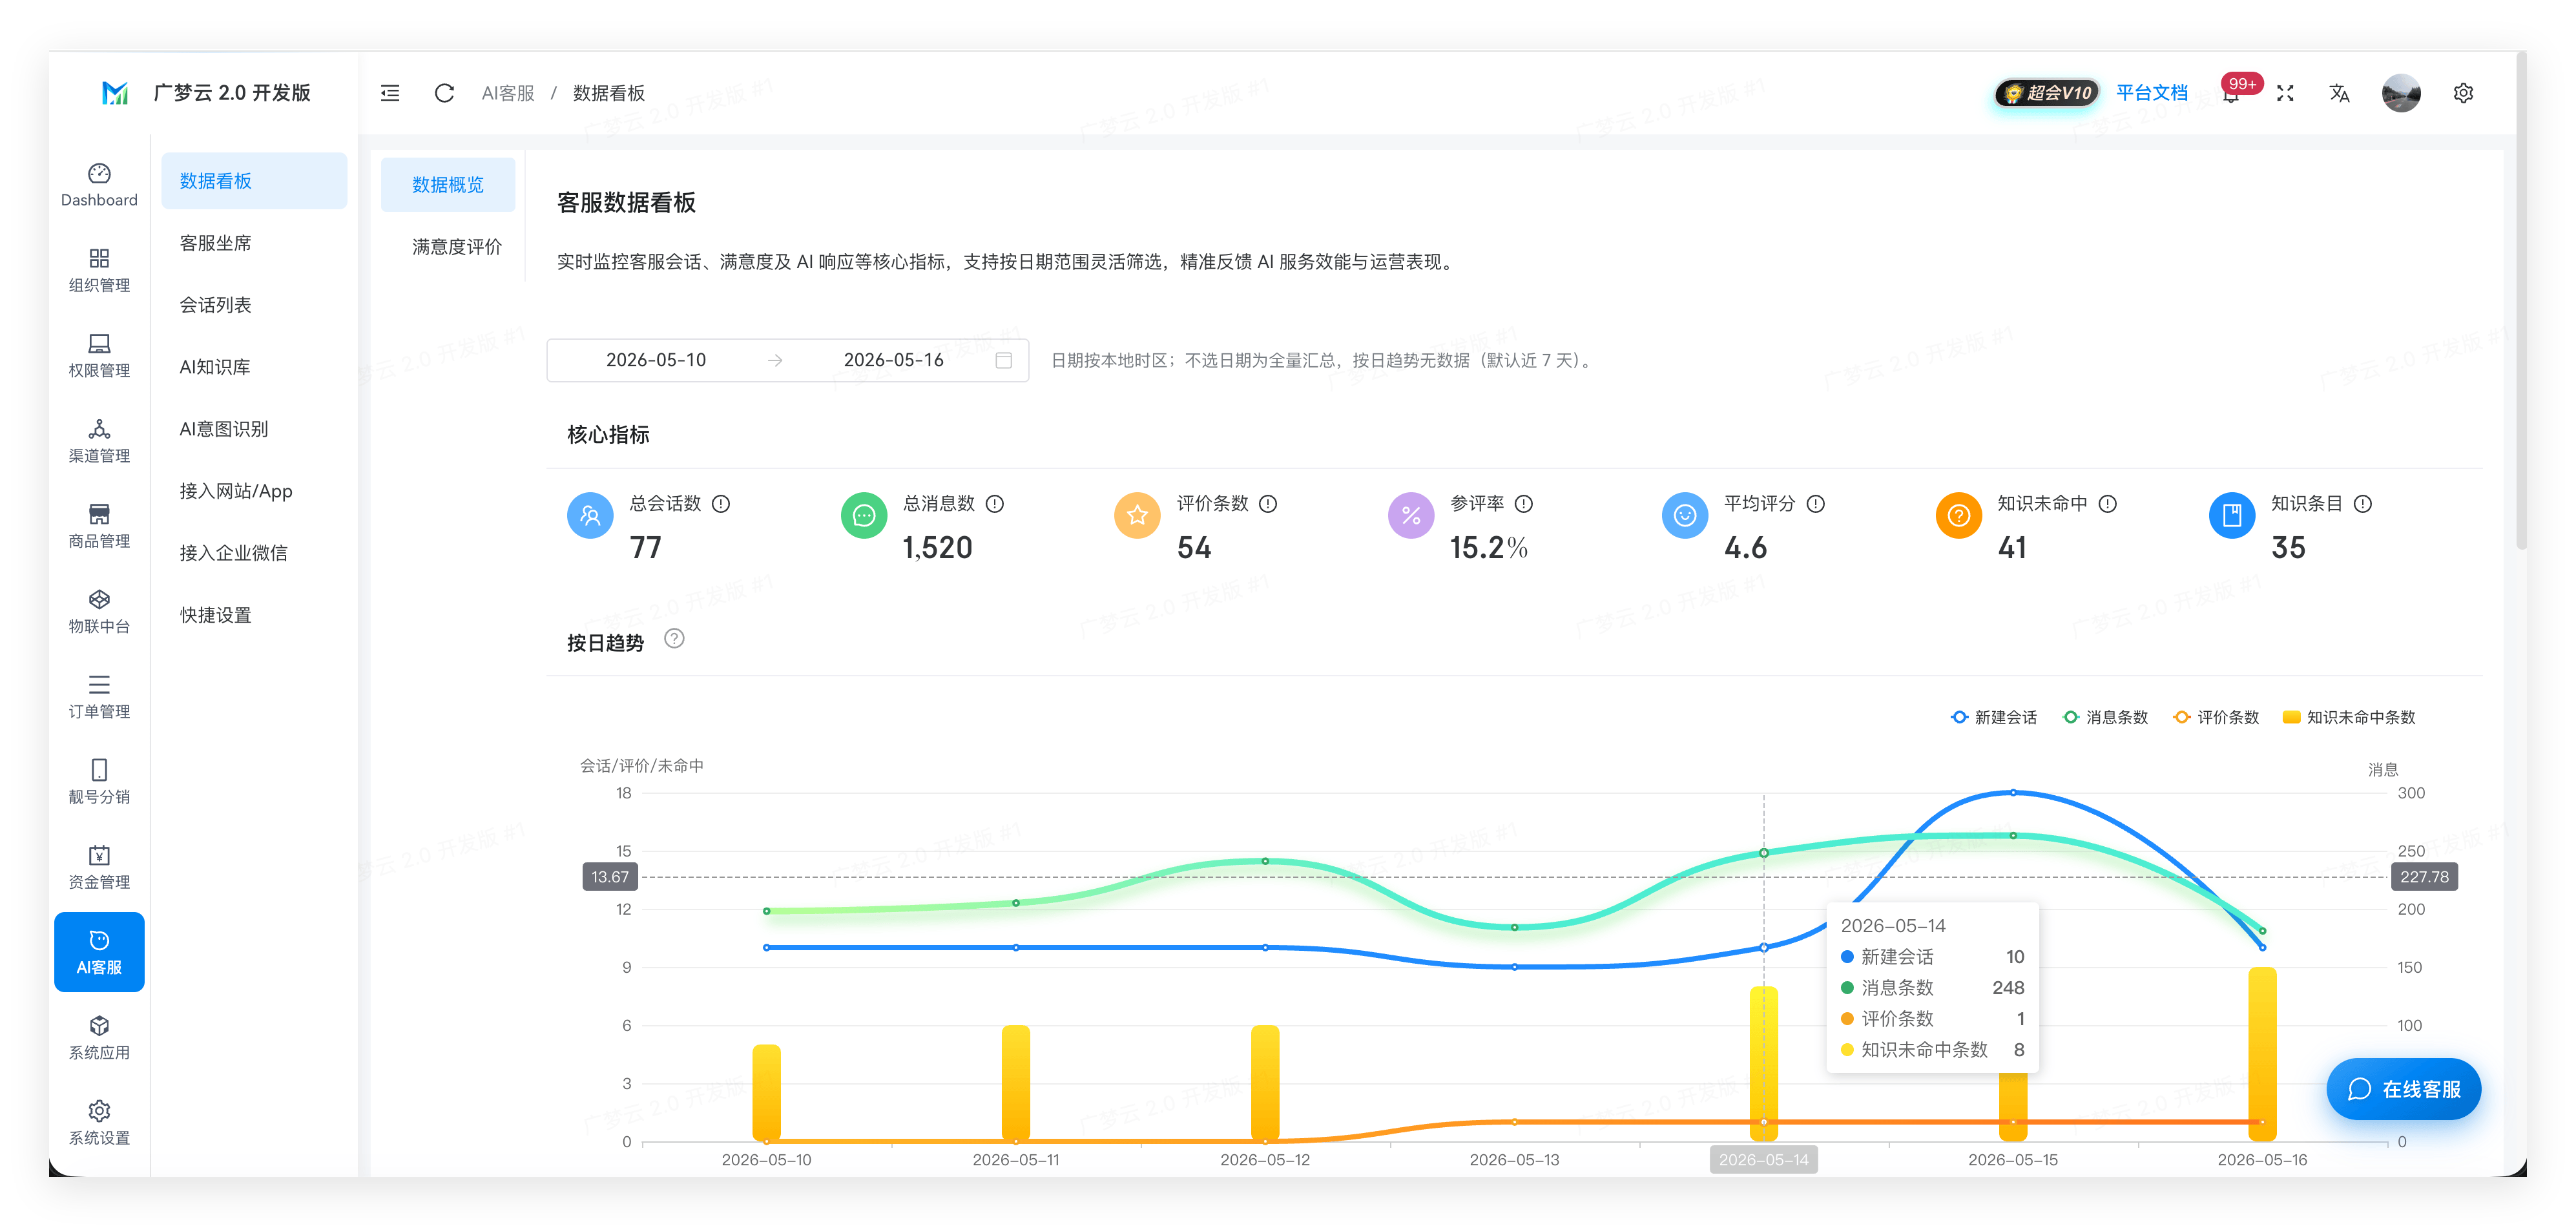Image resolution: width=2576 pixels, height=1226 pixels.
Task: Open 系统应用 in the sidebar
Action: coord(99,1037)
